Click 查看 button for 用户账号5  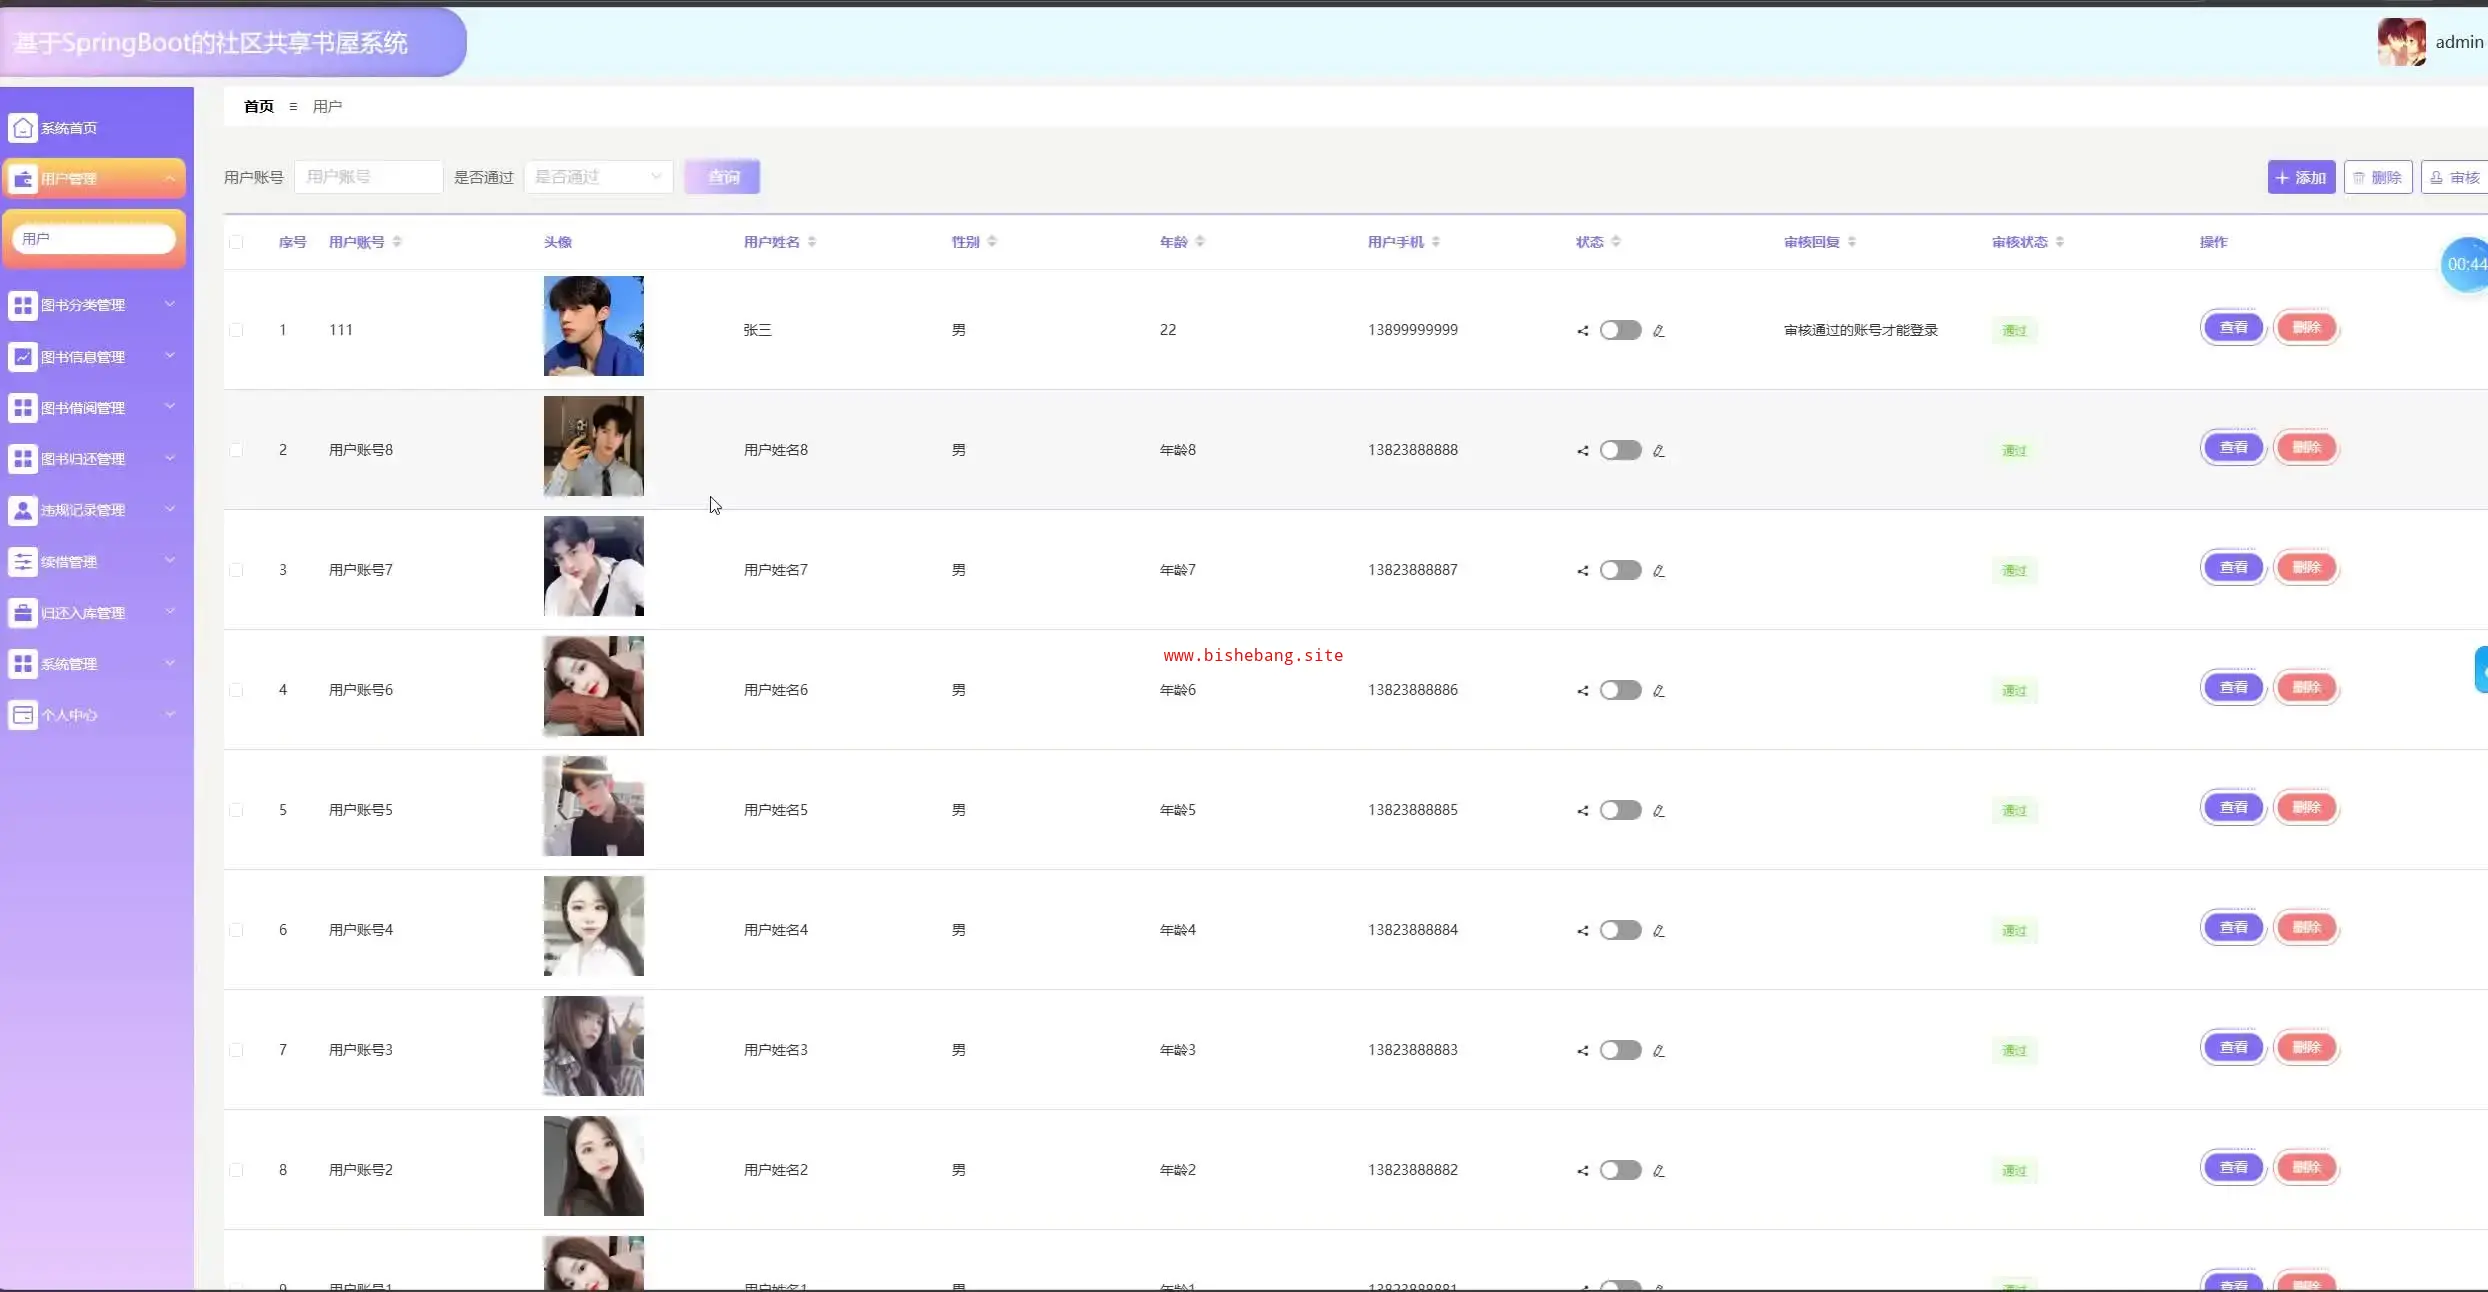click(2232, 807)
